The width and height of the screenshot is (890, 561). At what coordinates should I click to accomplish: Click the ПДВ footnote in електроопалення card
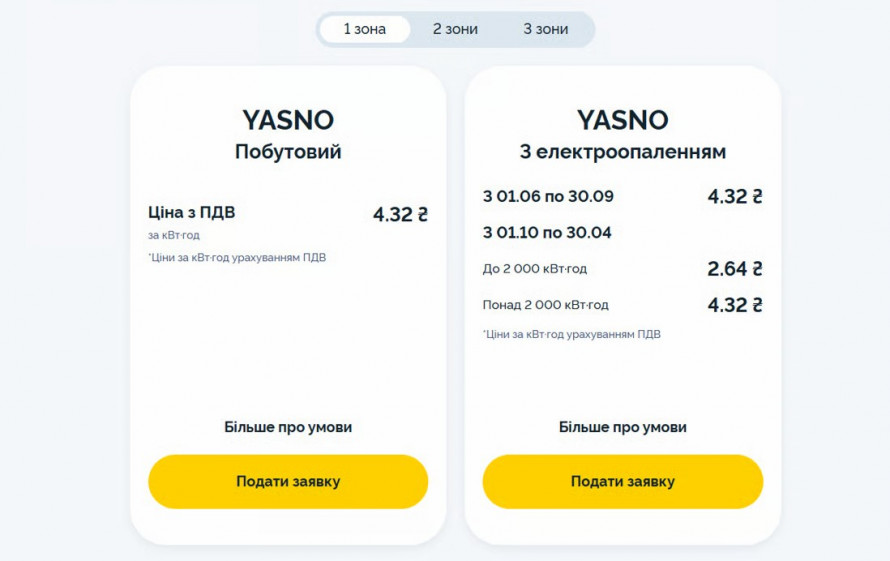(x=571, y=334)
